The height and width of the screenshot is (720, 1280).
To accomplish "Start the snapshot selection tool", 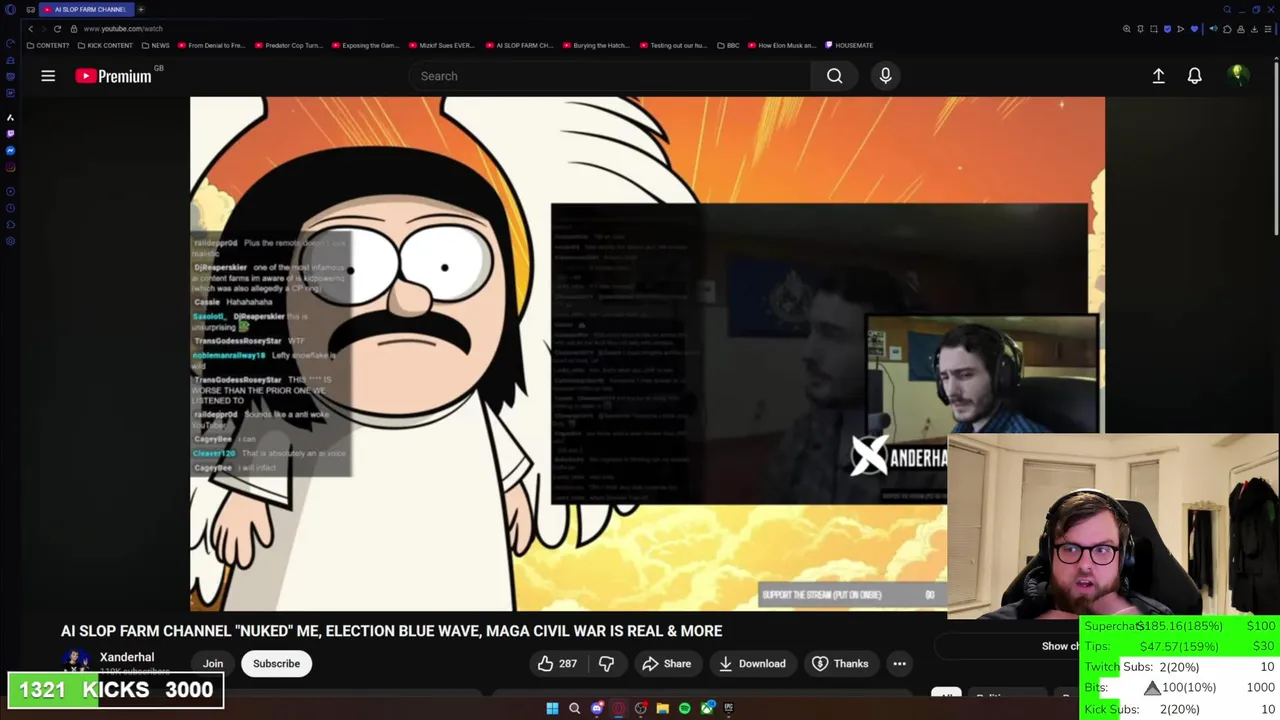I will pos(1153,29).
